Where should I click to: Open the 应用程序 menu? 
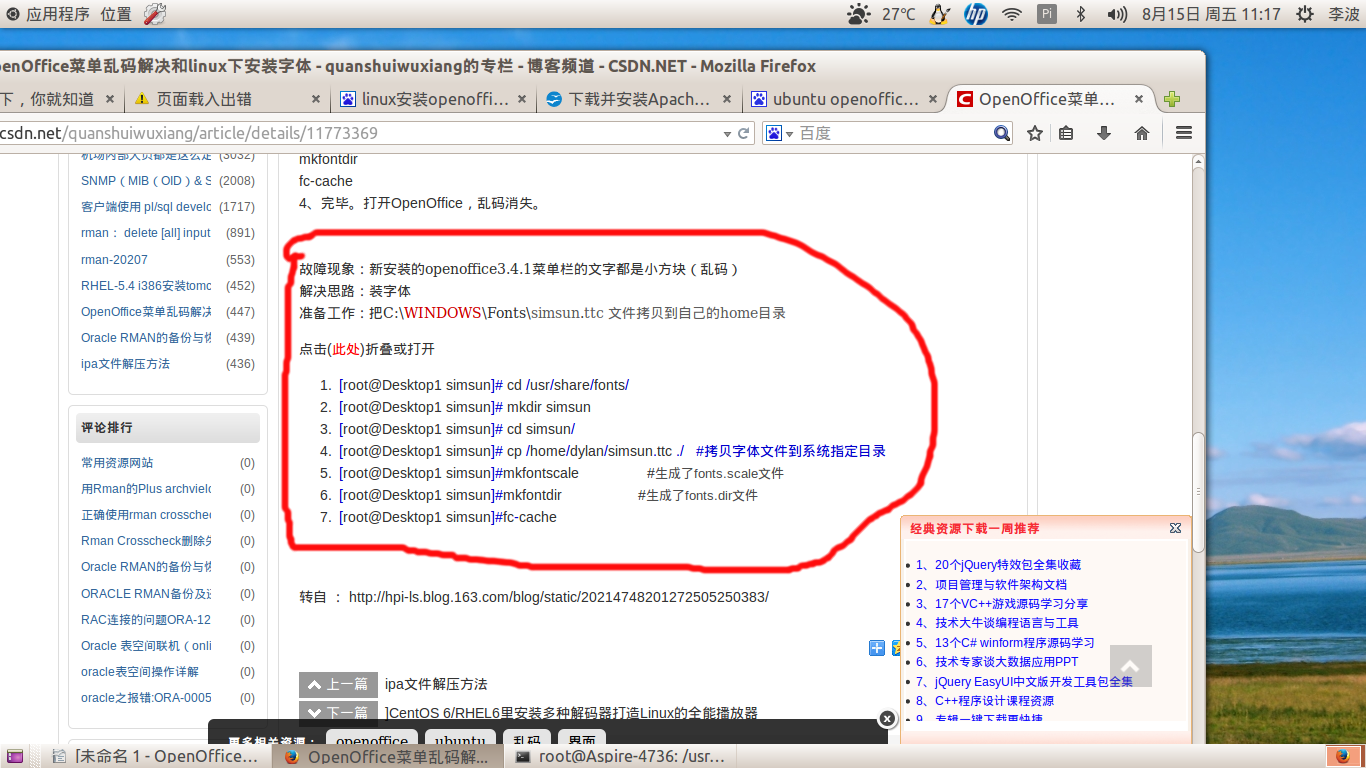pyautogui.click(x=57, y=14)
